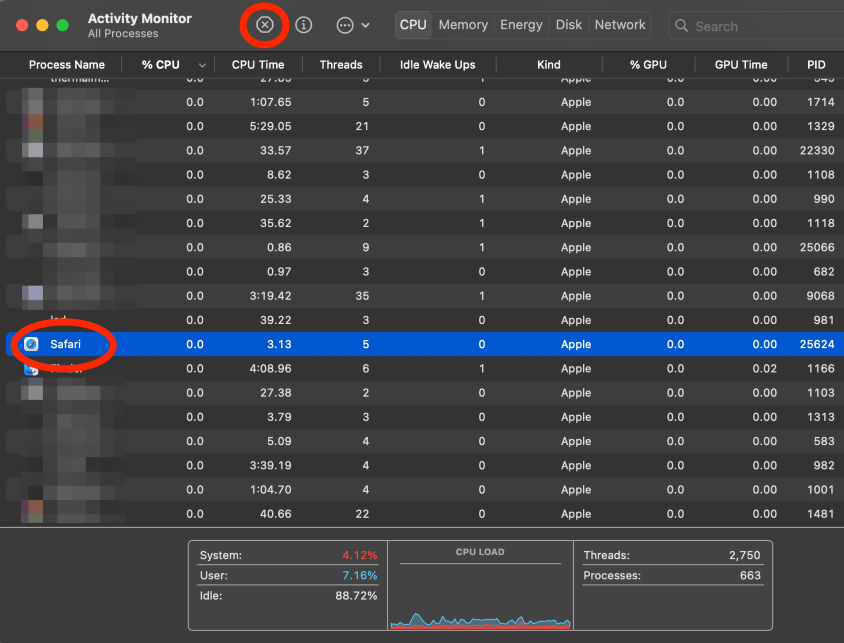Click the Safari compass icon in list

point(31,344)
